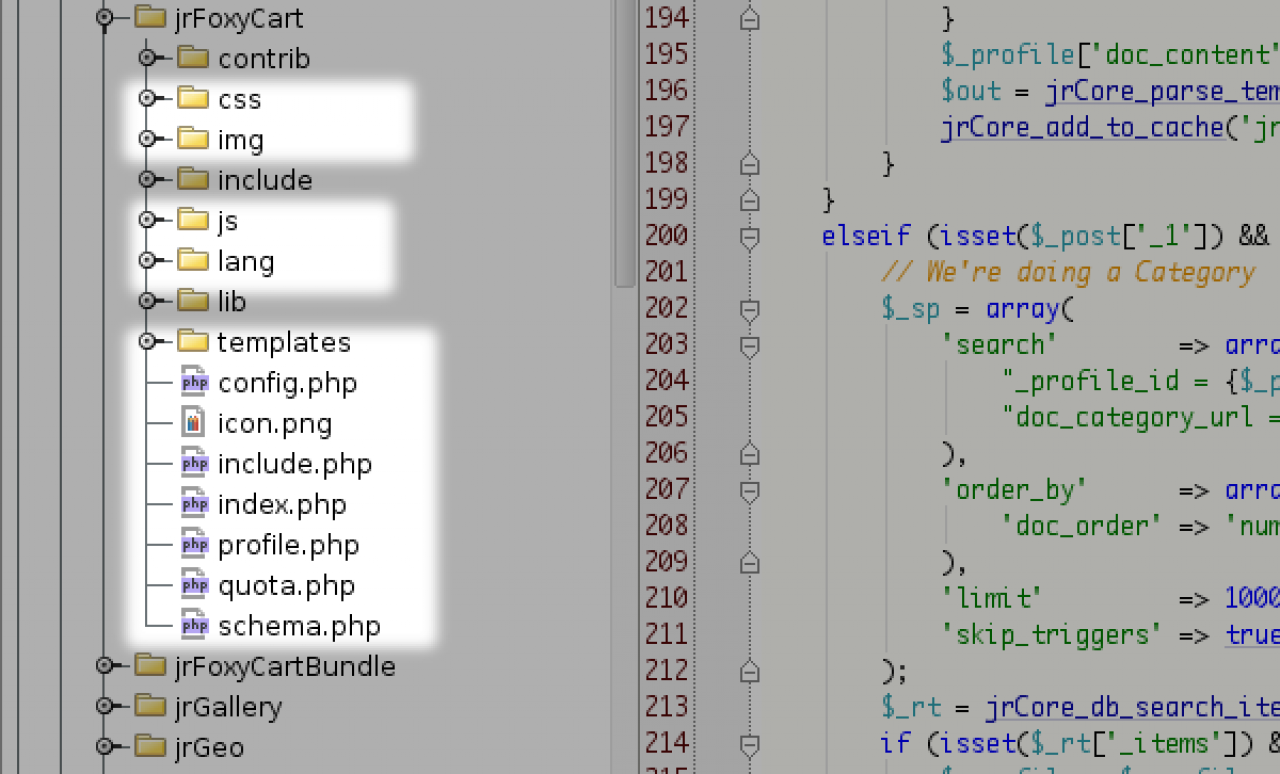
Task: Expand the lang folder node
Action: pos(148,261)
